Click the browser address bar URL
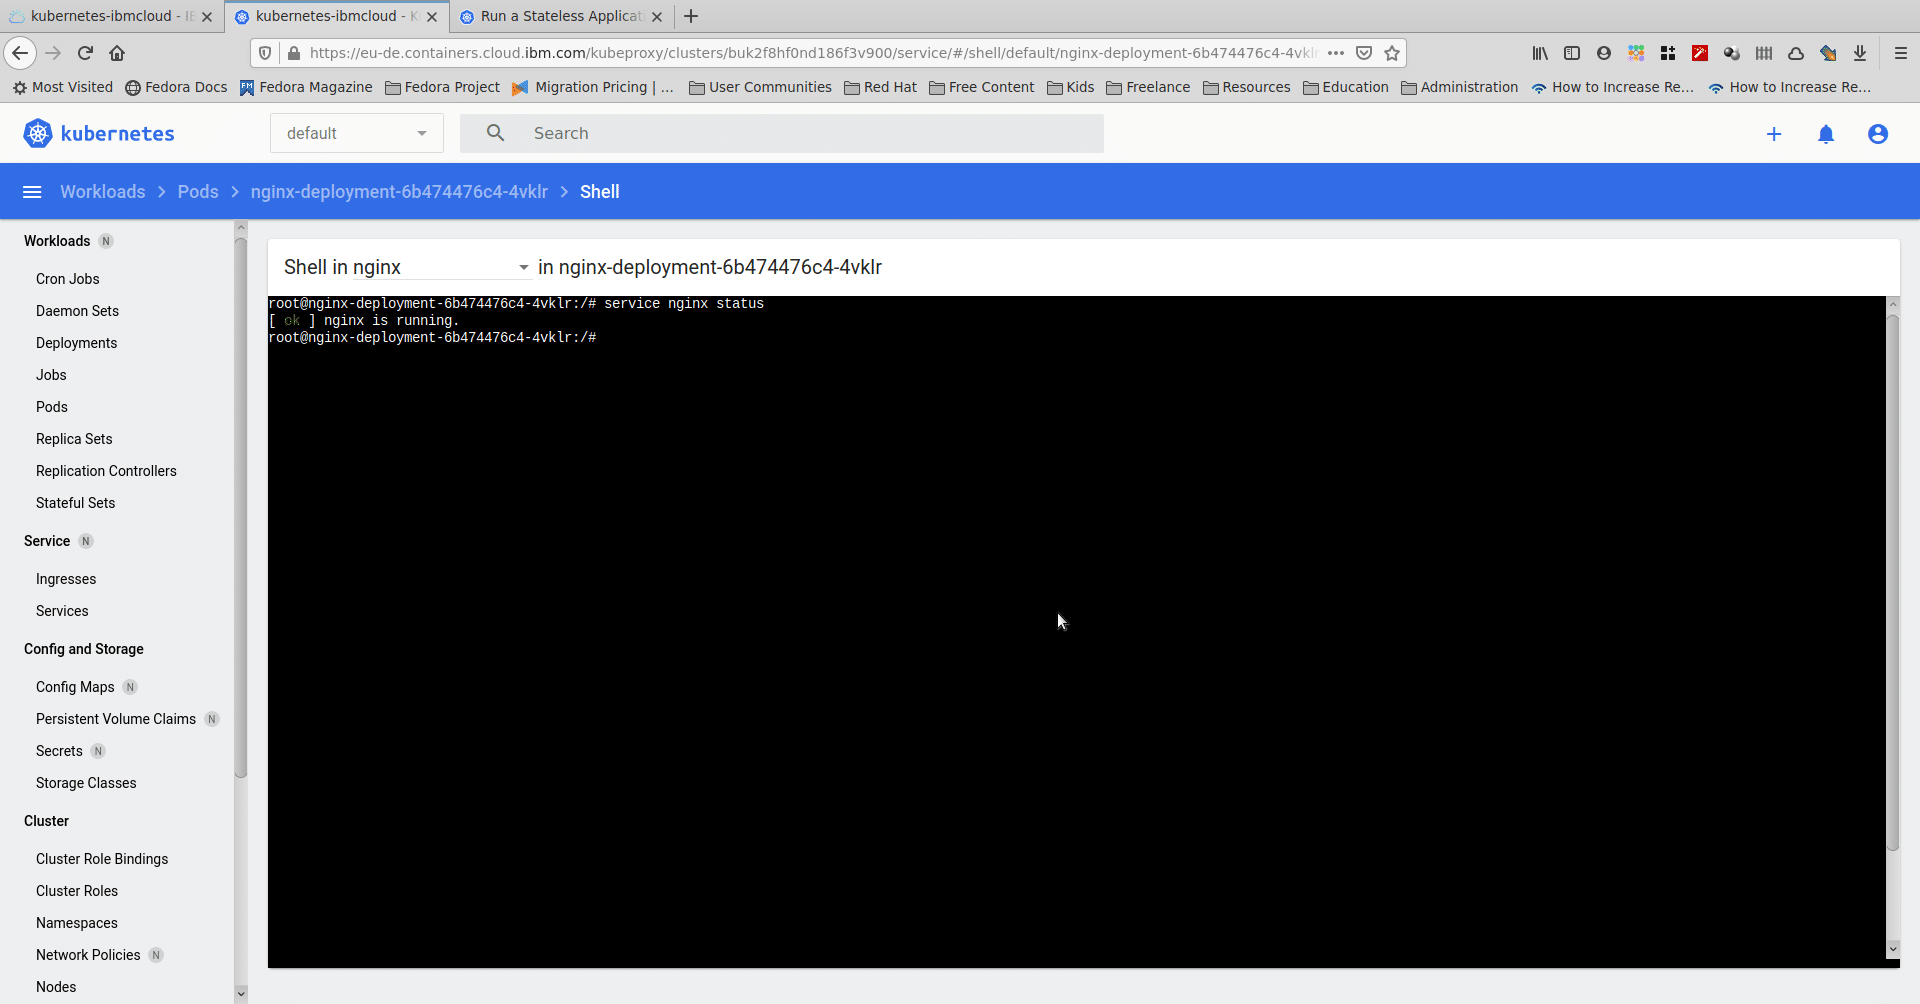Viewport: 1920px width, 1004px height. [x=812, y=53]
